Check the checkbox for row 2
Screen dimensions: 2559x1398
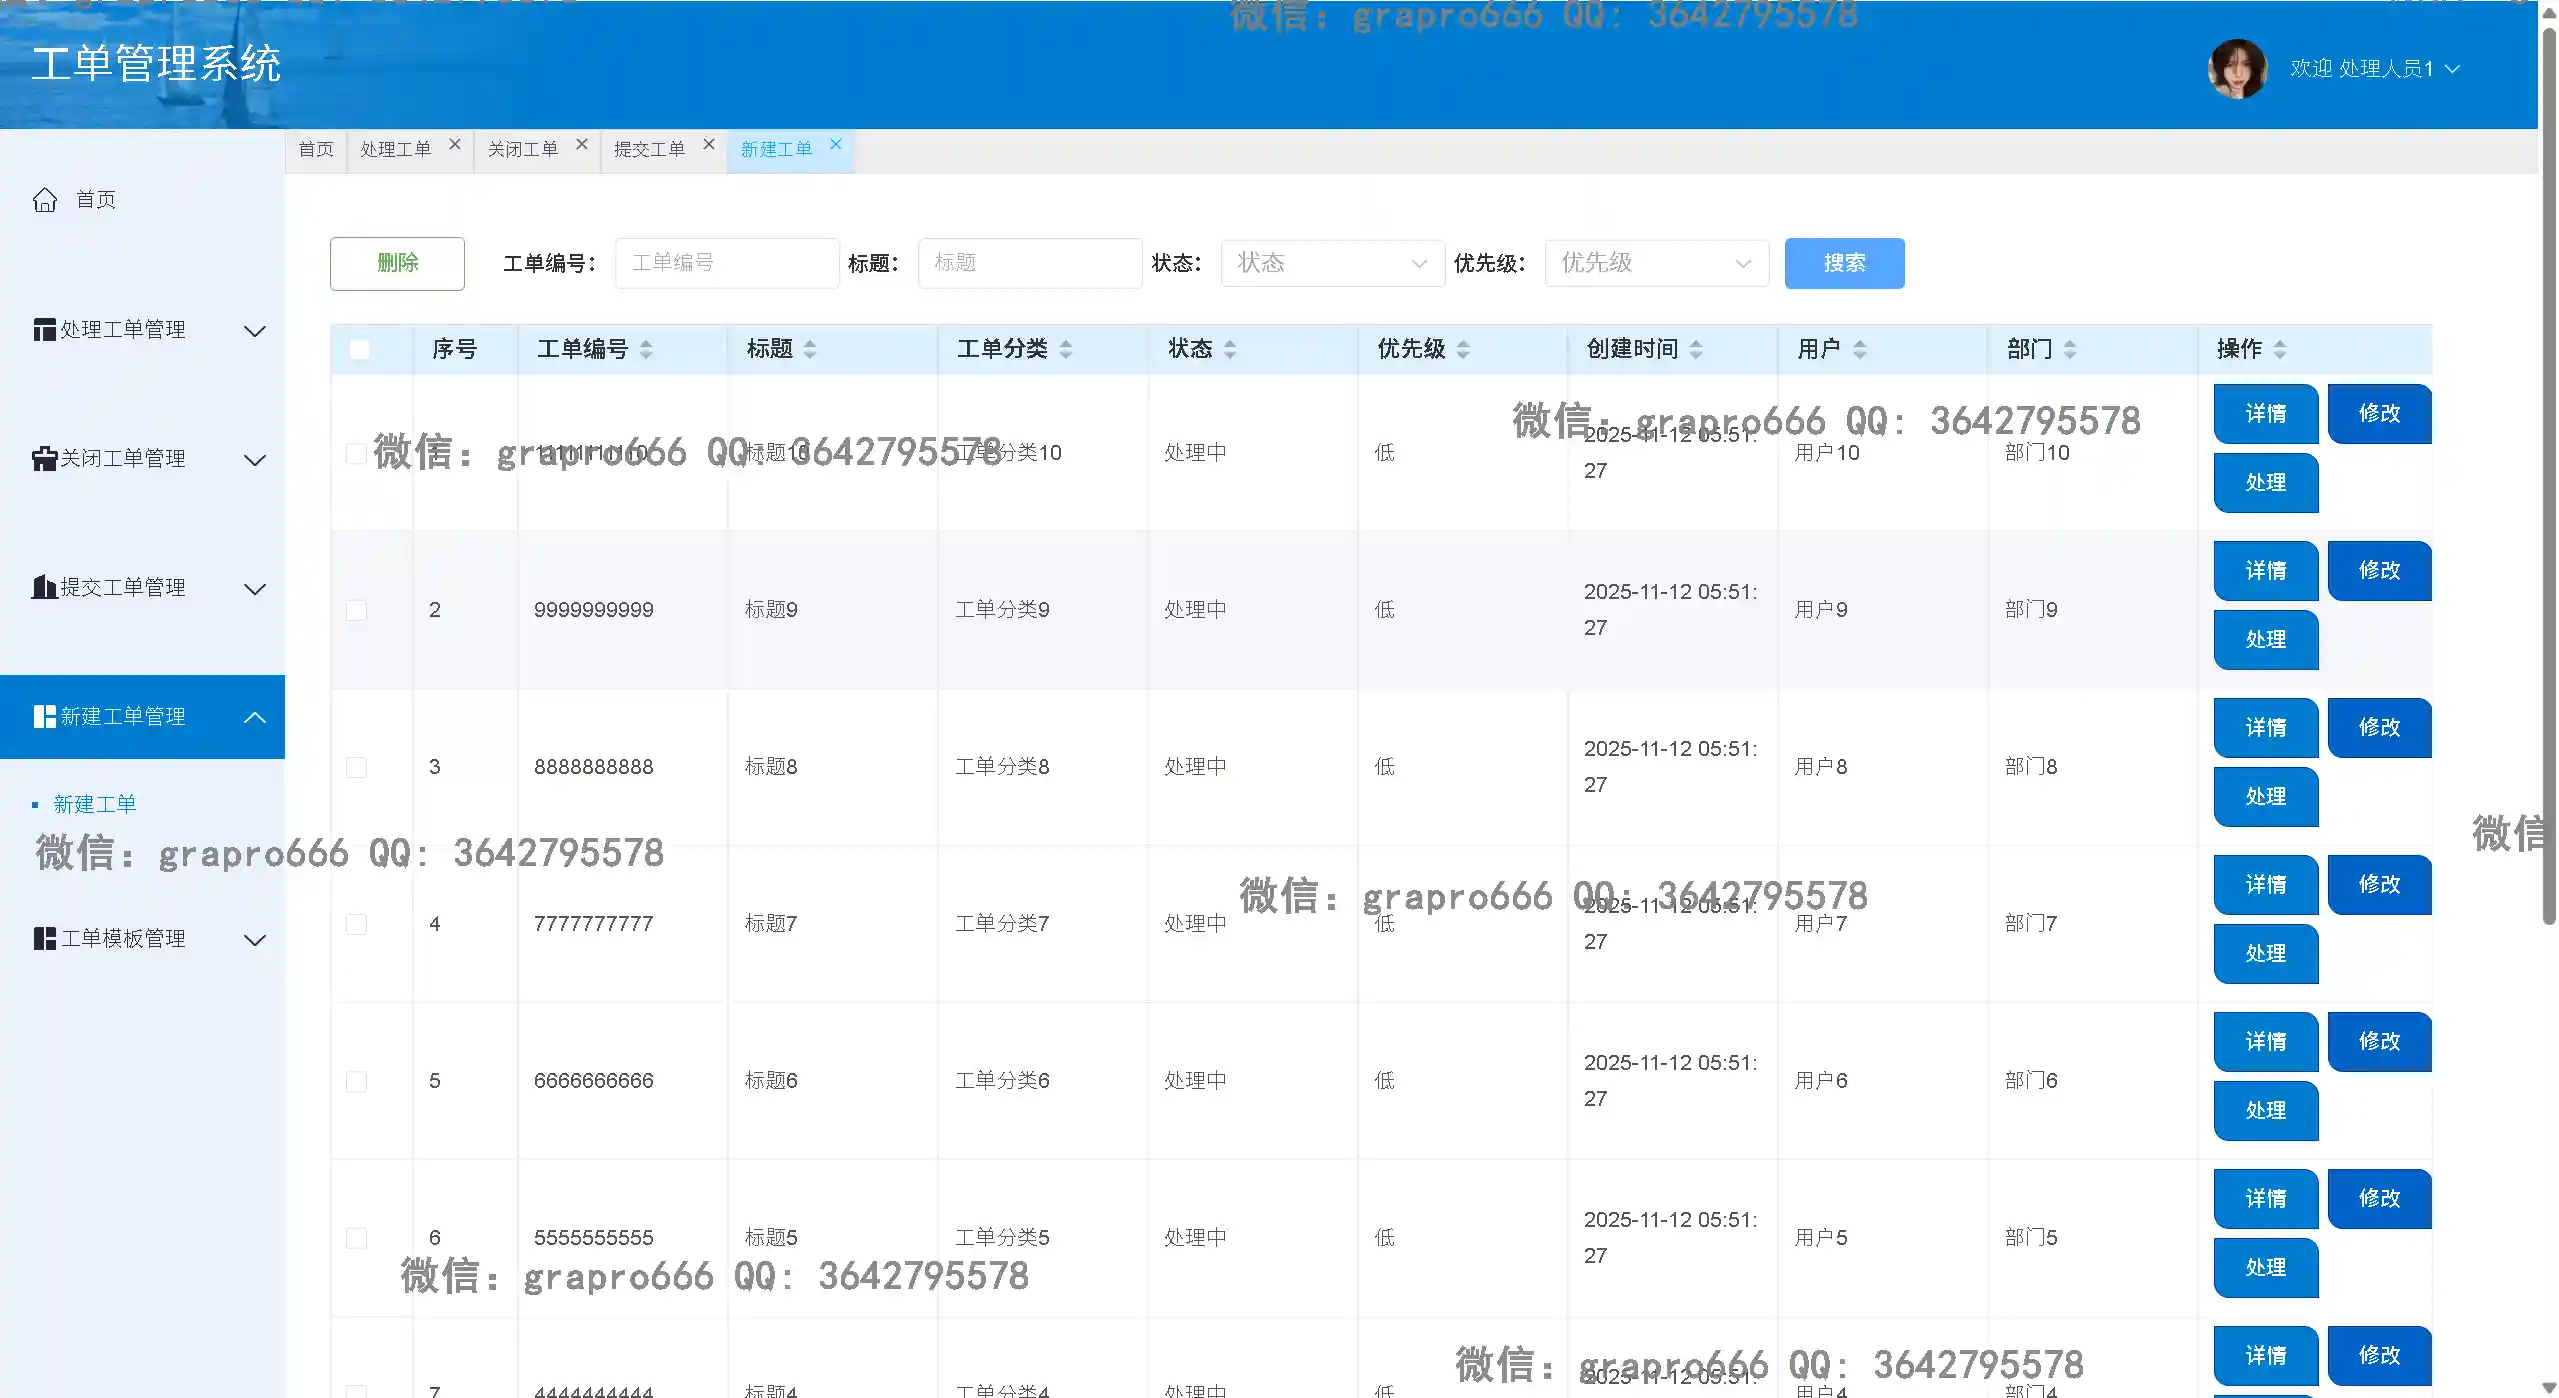coord(356,610)
